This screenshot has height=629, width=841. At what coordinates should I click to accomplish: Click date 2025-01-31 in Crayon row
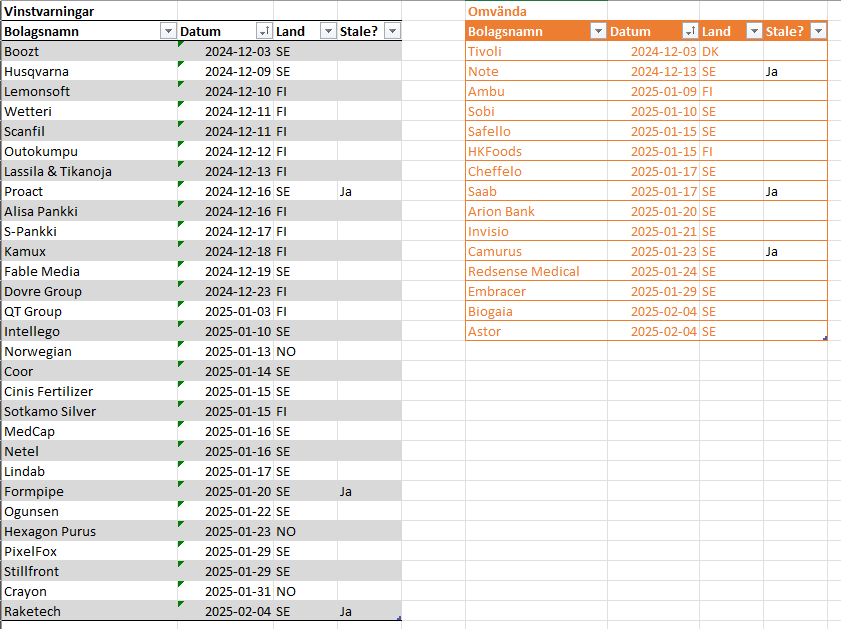click(x=226, y=592)
